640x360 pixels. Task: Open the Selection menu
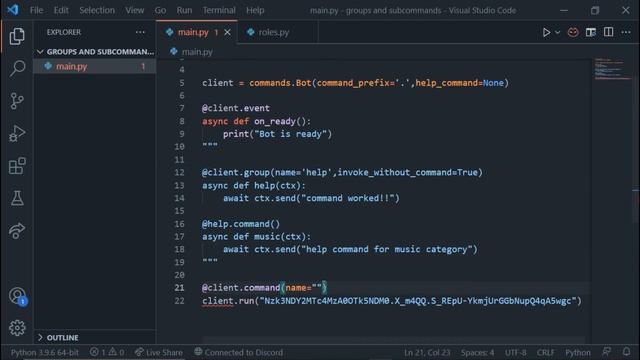pyautogui.click(x=97, y=10)
